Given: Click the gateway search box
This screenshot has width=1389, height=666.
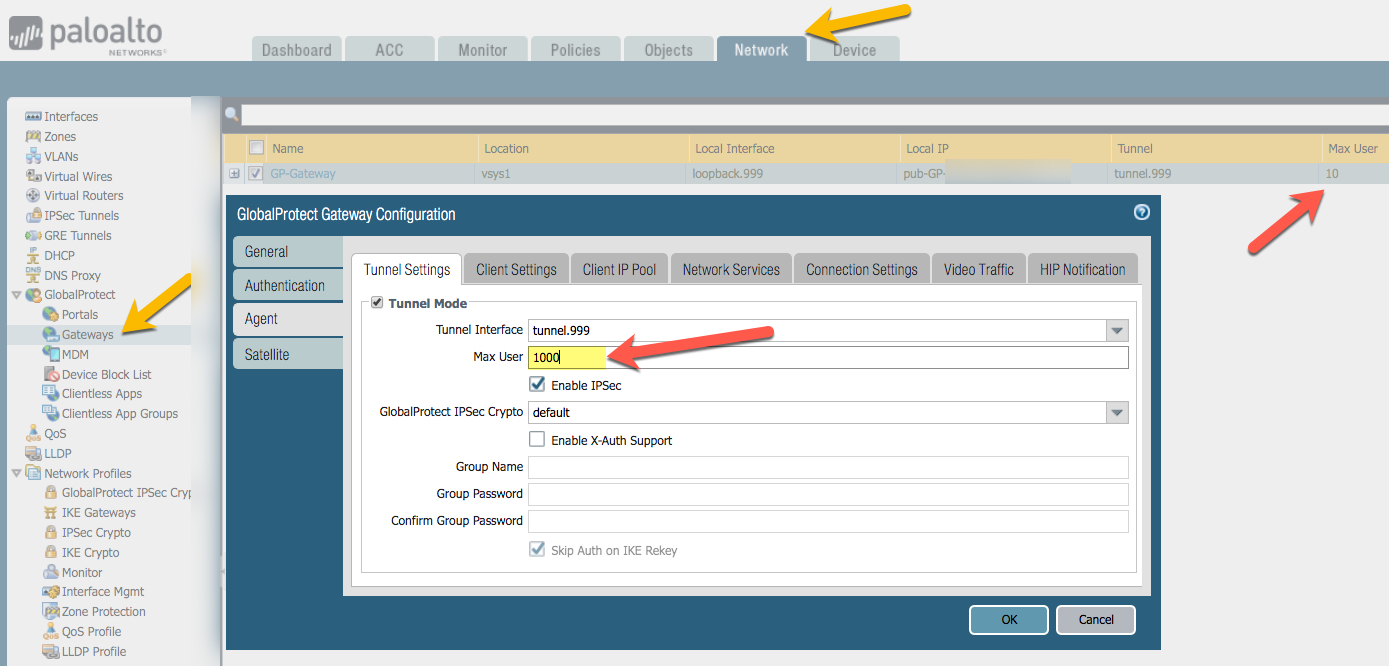Looking at the screenshot, I should click(815, 115).
